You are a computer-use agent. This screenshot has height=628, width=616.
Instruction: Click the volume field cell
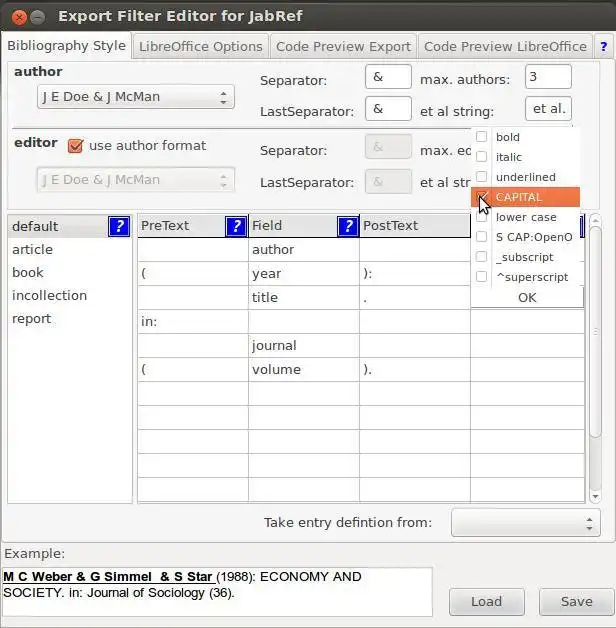pos(304,370)
